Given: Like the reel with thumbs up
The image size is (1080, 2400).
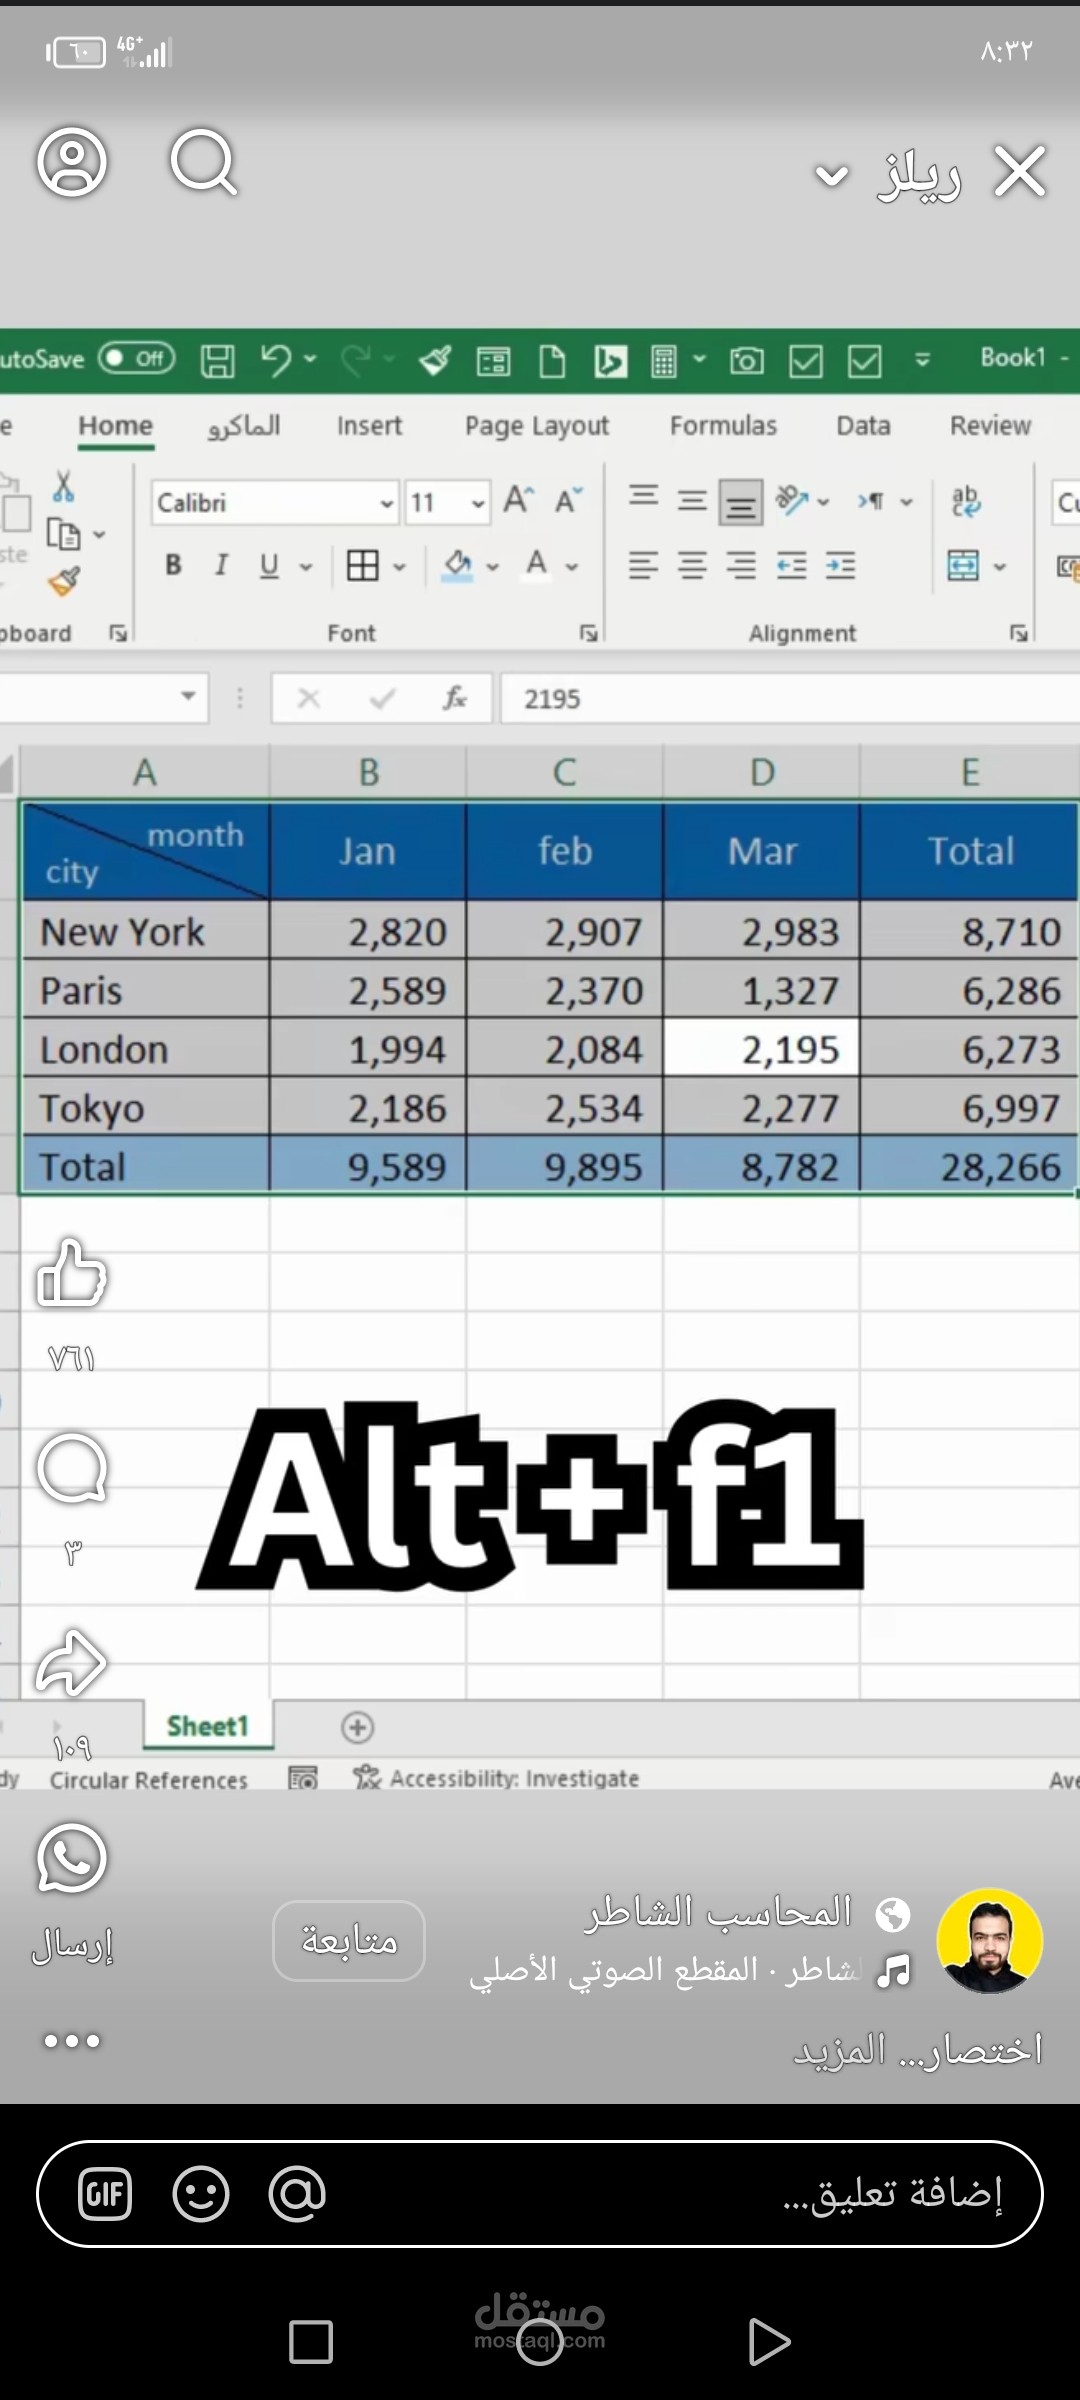Looking at the screenshot, I should 71,1273.
